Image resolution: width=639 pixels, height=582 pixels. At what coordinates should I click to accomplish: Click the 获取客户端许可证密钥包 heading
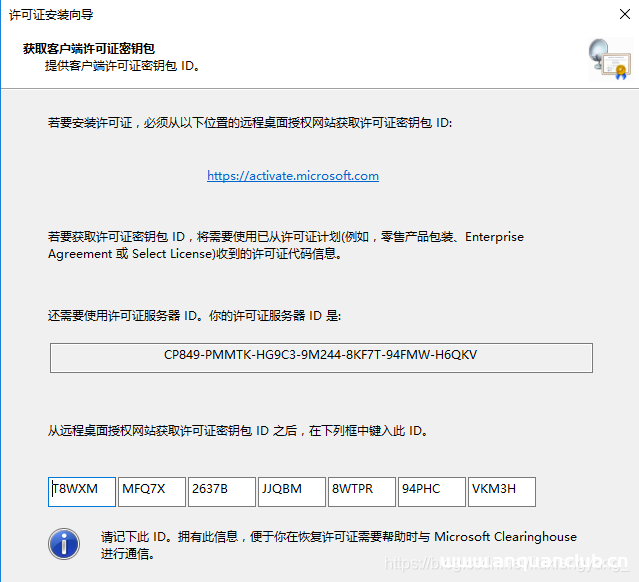click(89, 49)
